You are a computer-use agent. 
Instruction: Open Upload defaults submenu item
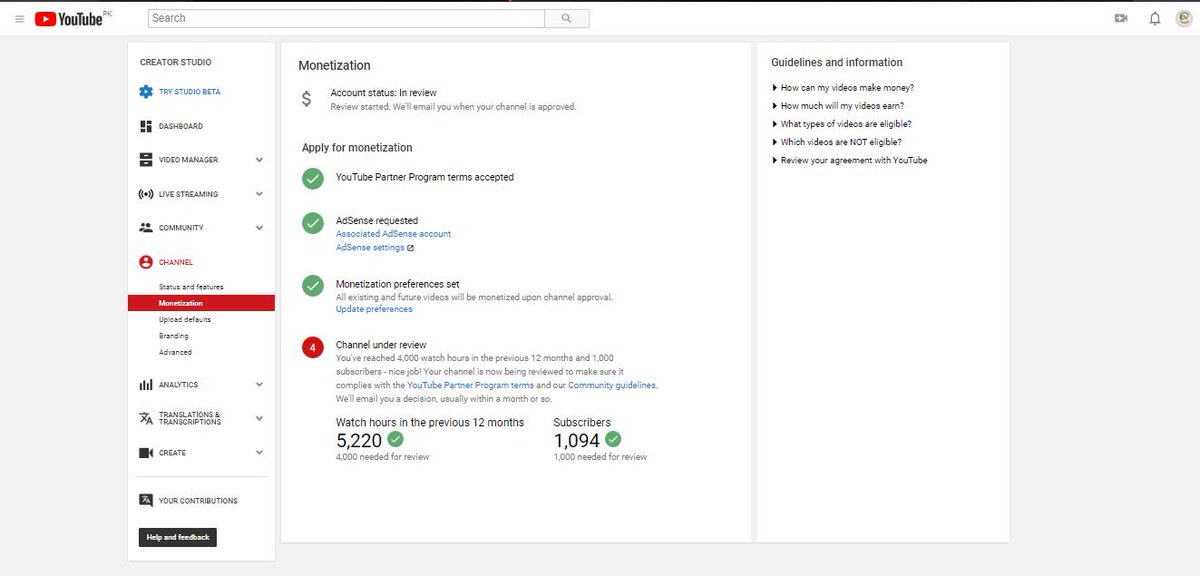pos(185,320)
